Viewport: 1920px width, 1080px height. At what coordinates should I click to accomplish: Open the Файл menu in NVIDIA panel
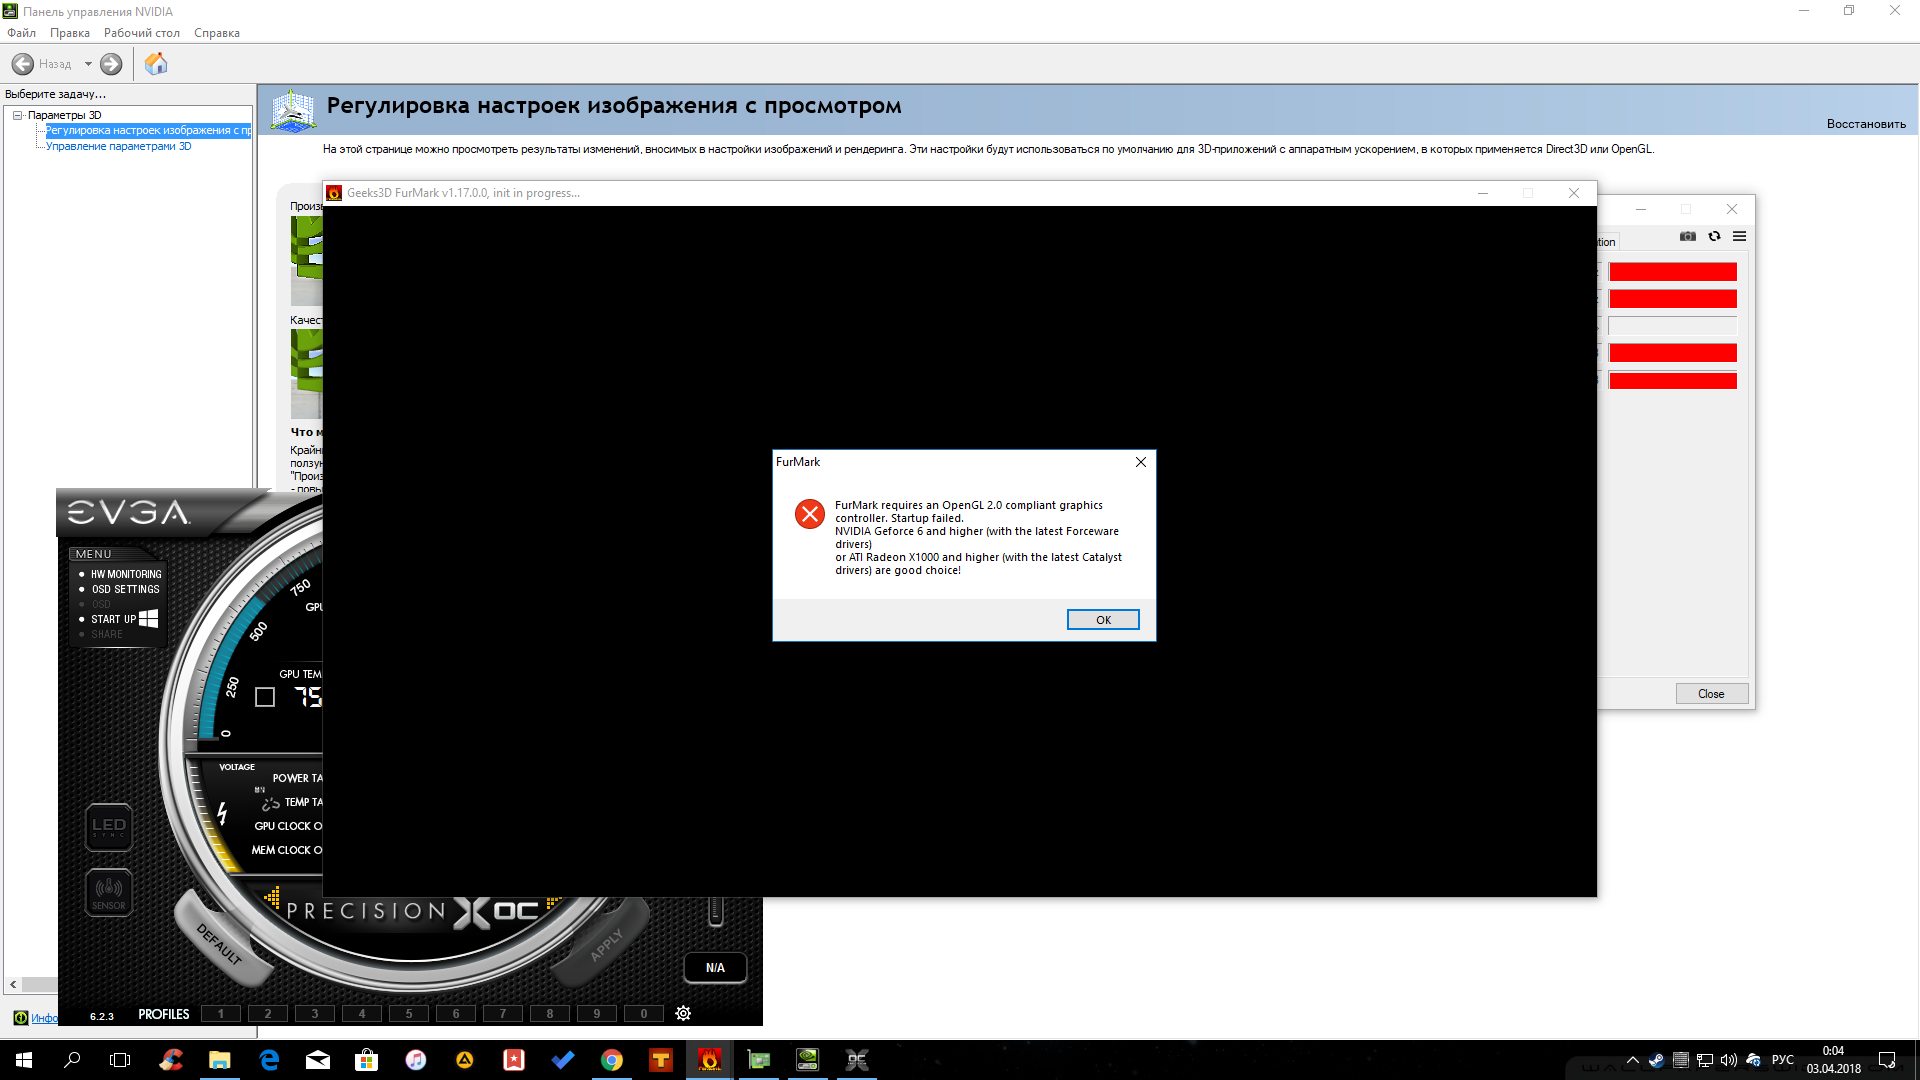pos(21,33)
